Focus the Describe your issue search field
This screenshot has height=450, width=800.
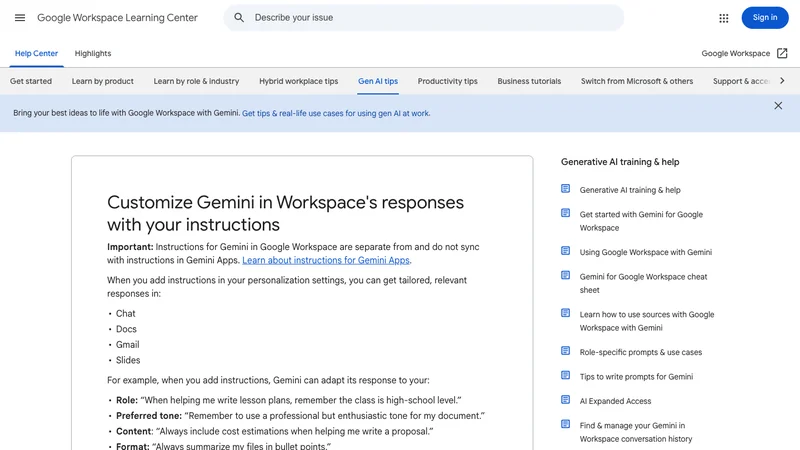coord(423,18)
